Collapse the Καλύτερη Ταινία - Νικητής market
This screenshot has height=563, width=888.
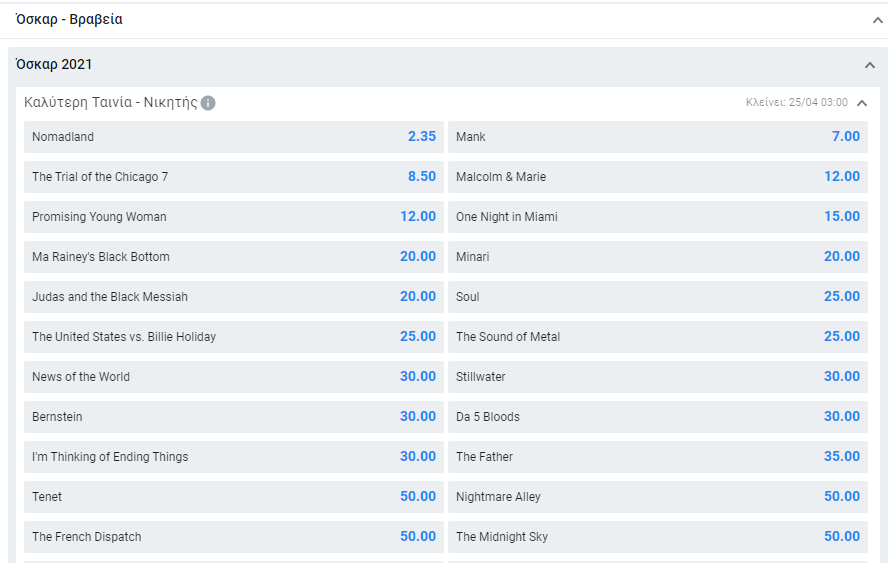point(862,103)
